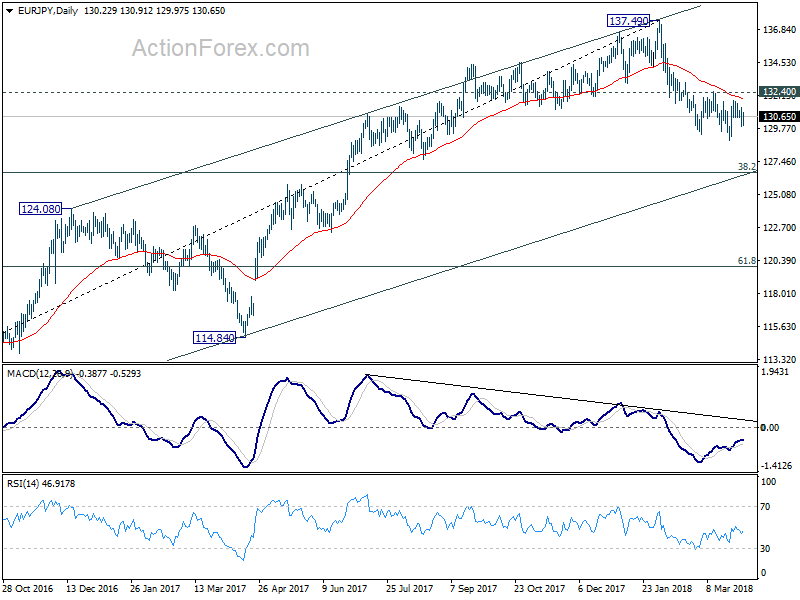The image size is (800, 600).
Task: Select the MACD -1.4126 scale value
Action: click(776, 465)
